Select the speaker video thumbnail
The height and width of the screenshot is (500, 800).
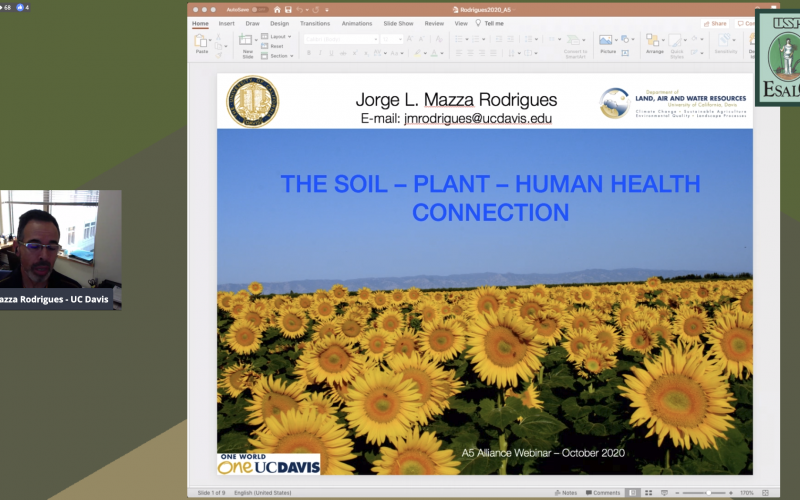click(x=61, y=250)
